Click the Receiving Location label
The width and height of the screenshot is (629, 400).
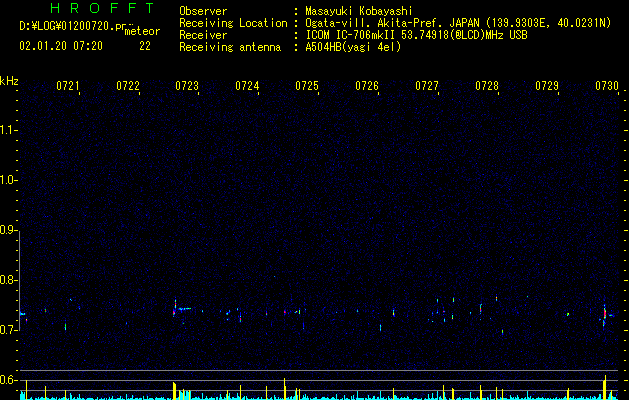click(x=233, y=23)
